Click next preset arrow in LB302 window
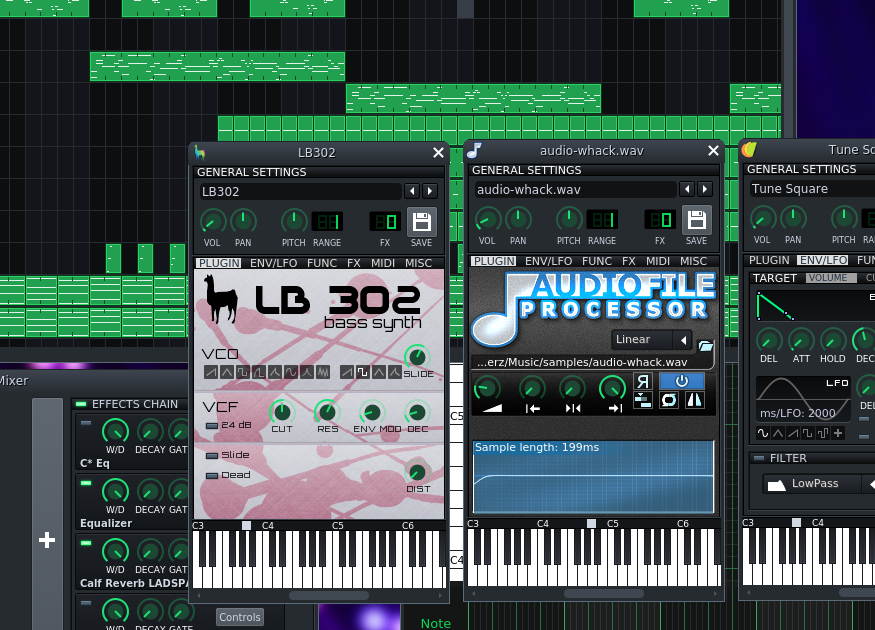This screenshot has height=630, width=875. pyautogui.click(x=430, y=191)
